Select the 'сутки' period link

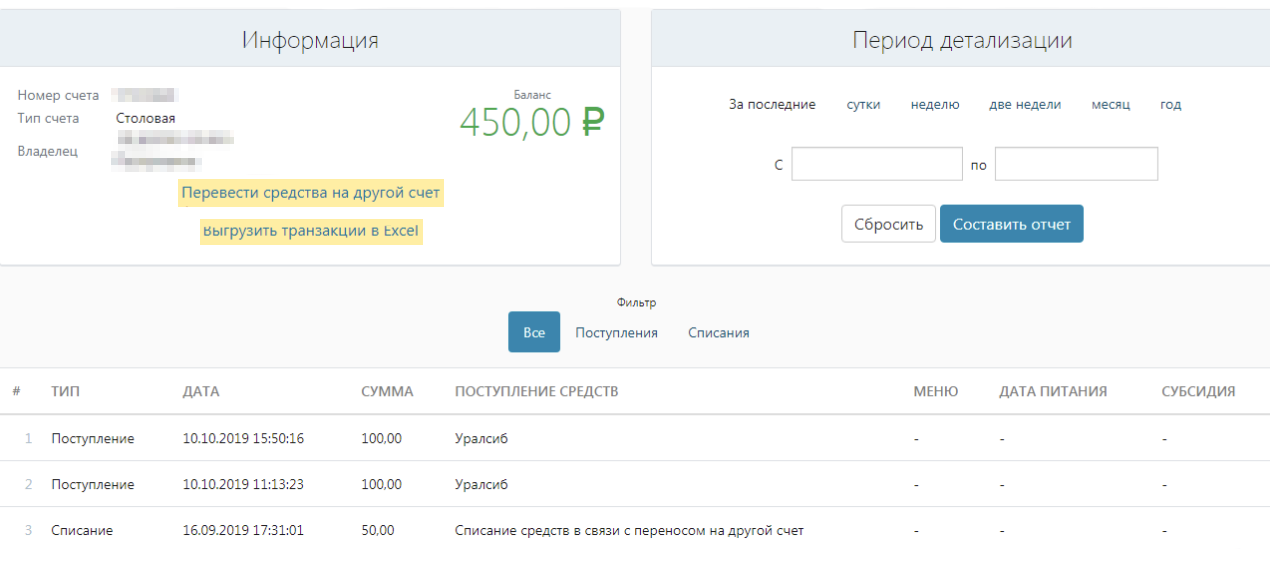point(863,105)
